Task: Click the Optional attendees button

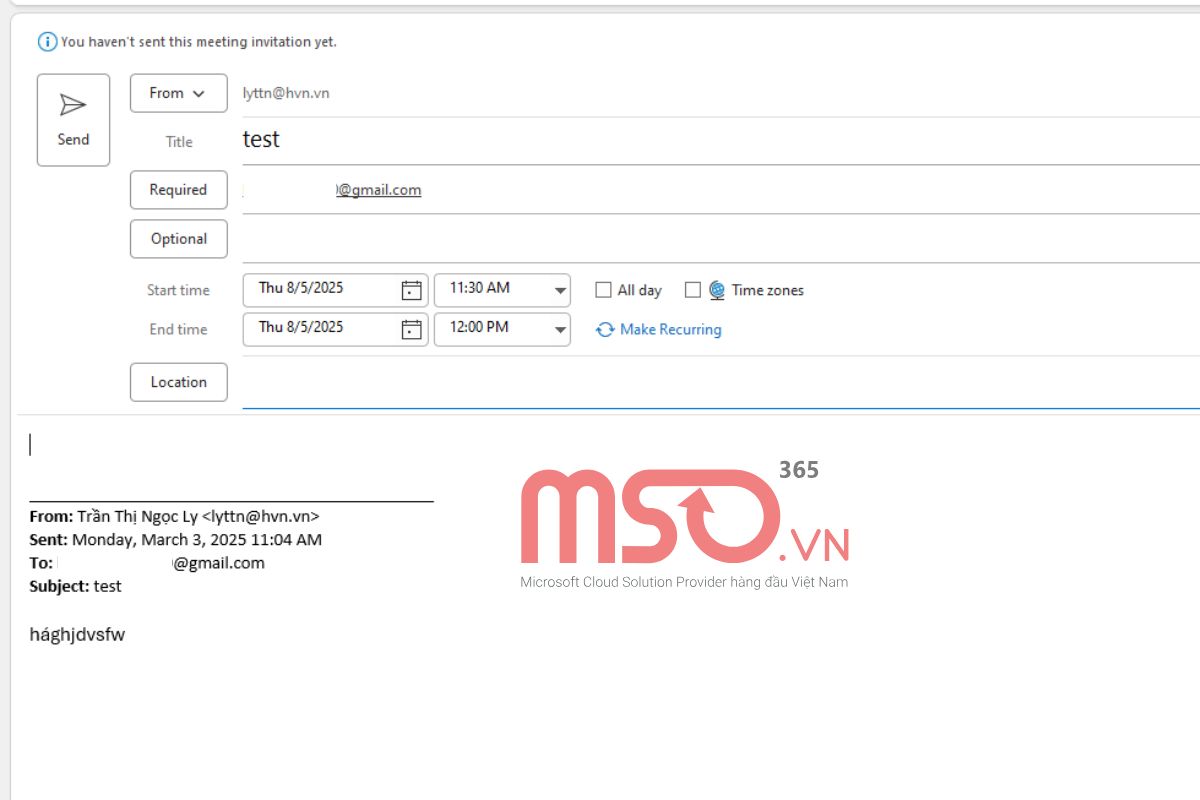Action: (x=178, y=239)
